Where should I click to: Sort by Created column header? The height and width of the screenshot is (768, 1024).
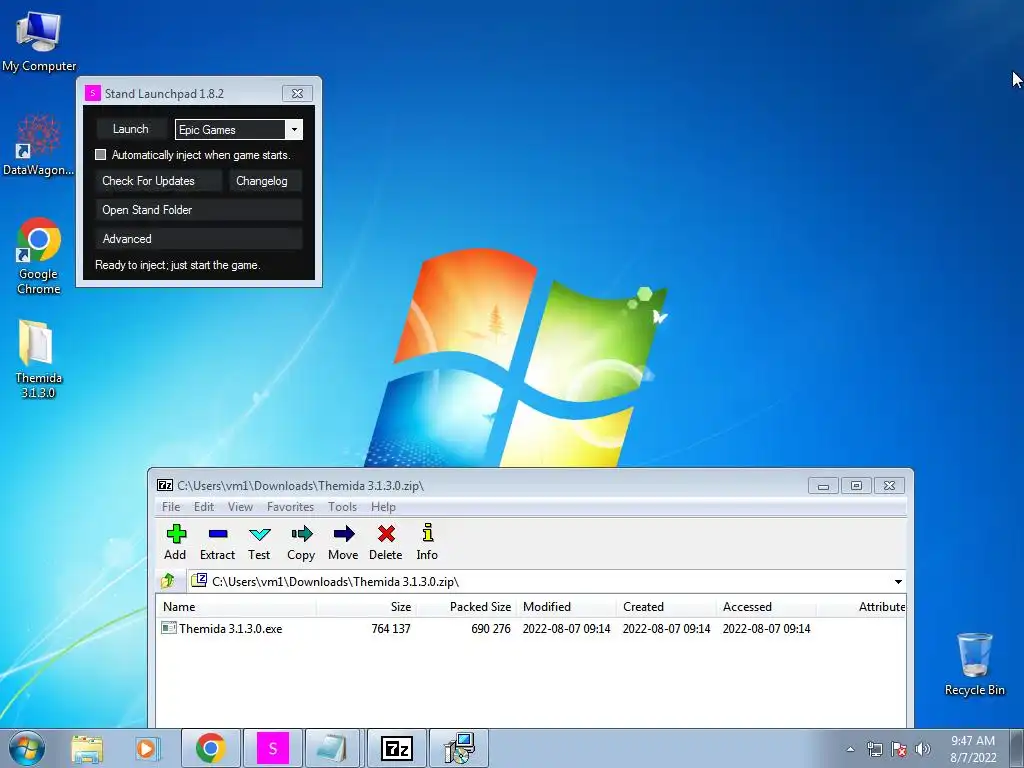(666, 607)
